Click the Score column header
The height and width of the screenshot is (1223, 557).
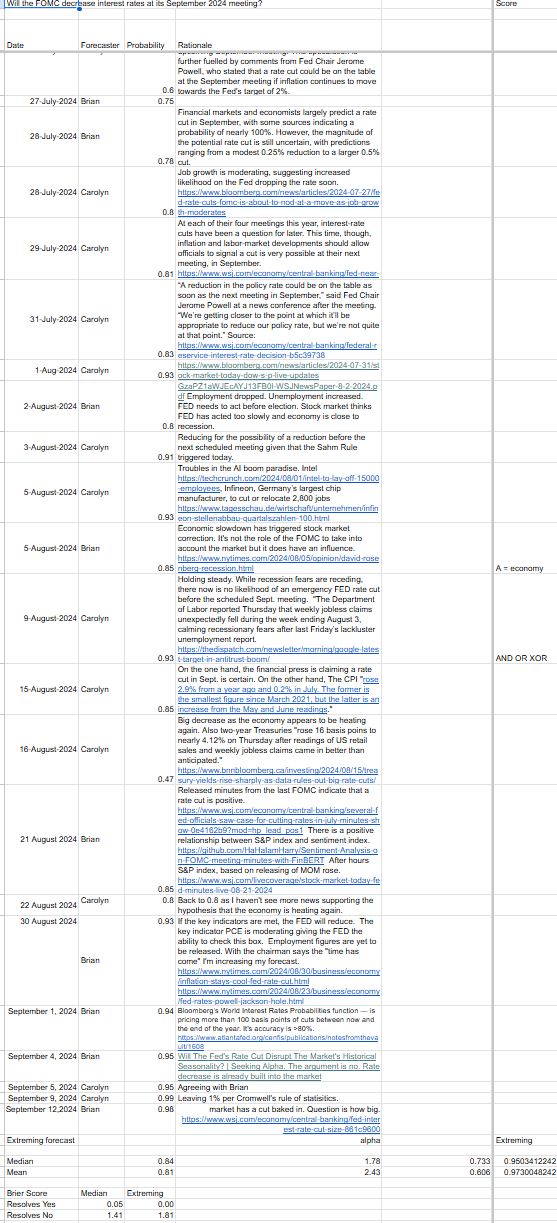tap(506, 5)
